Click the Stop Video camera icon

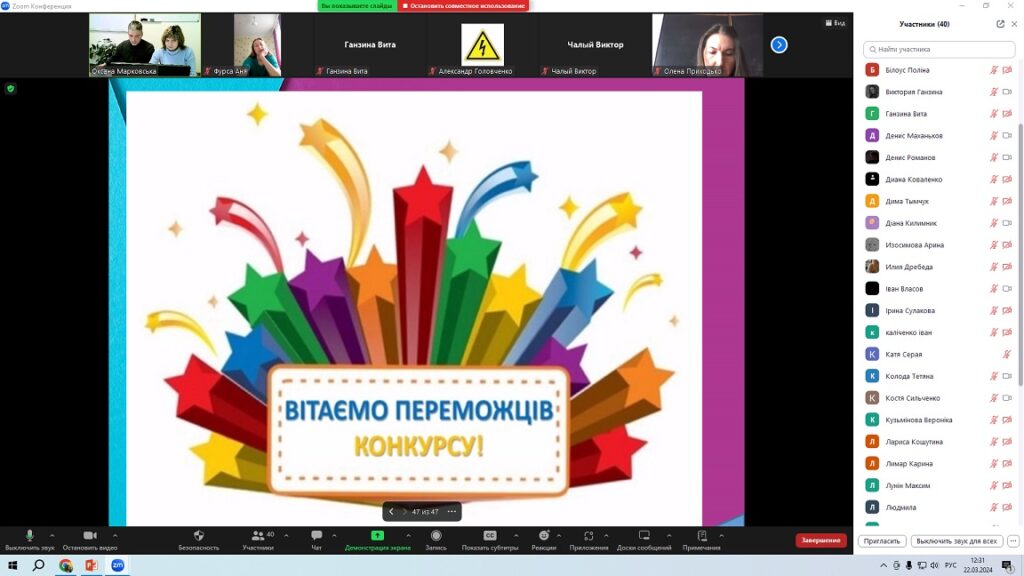point(90,536)
